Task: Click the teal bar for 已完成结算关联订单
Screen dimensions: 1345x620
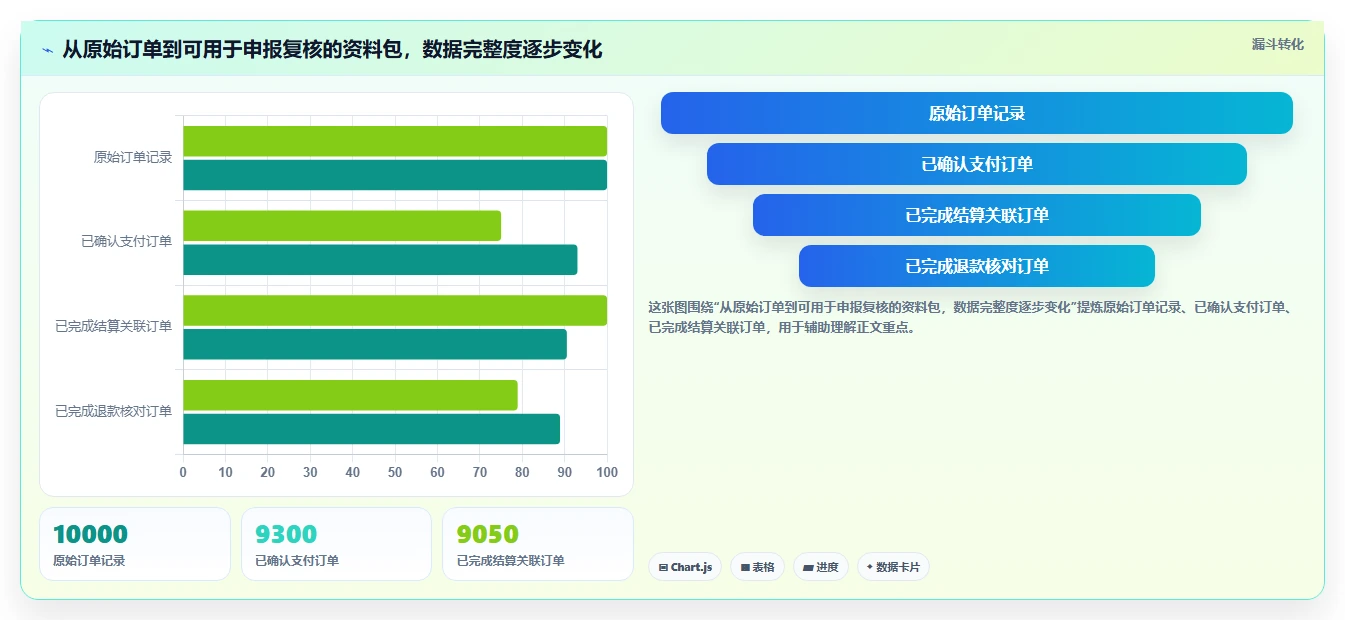Action: [x=375, y=344]
